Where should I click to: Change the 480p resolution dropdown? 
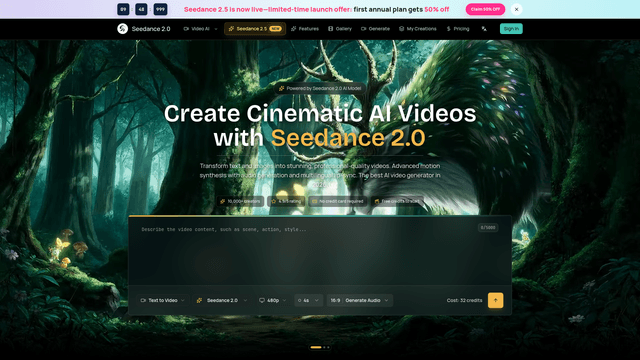coord(273,300)
